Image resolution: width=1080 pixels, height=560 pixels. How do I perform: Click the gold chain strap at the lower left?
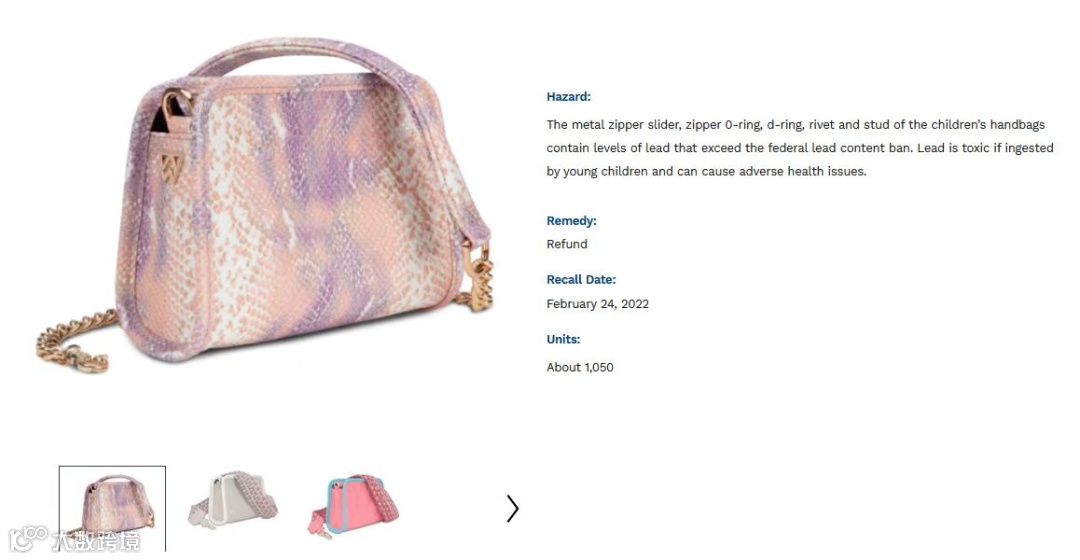point(76,342)
